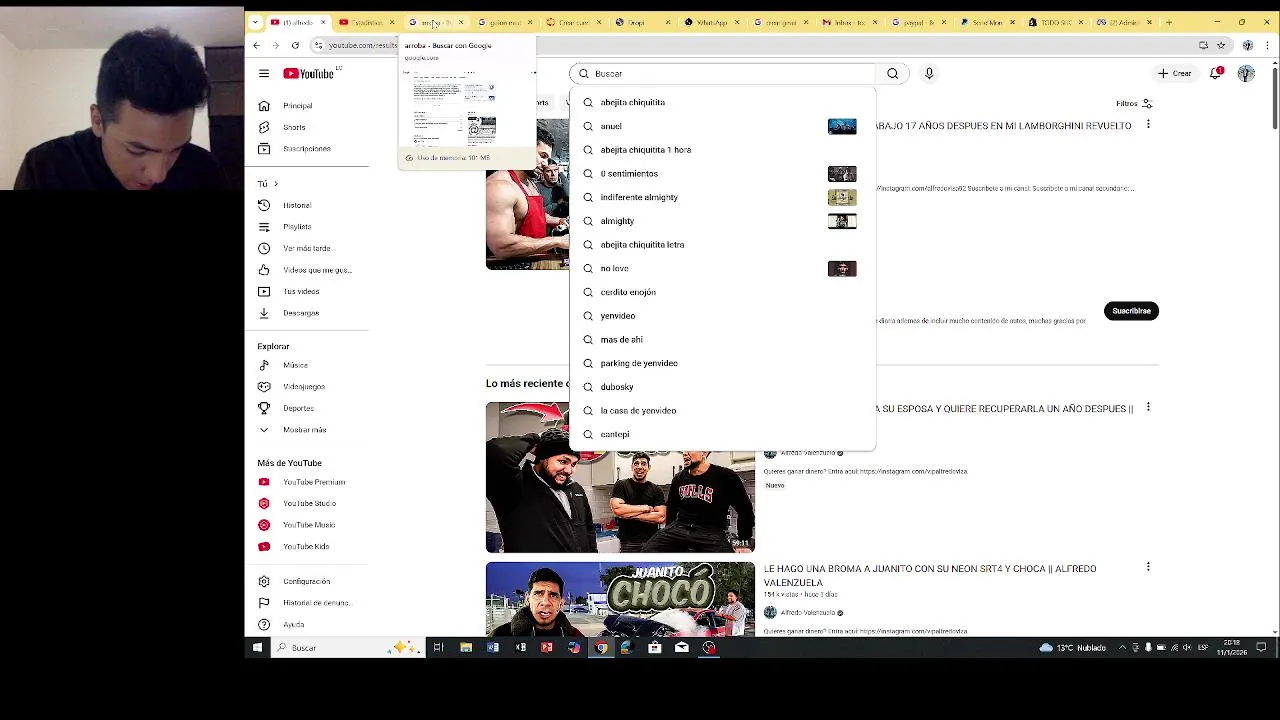The width and height of the screenshot is (1280, 720).
Task: Open options menu for the esposa recuperarla video
Action: [x=1148, y=407]
